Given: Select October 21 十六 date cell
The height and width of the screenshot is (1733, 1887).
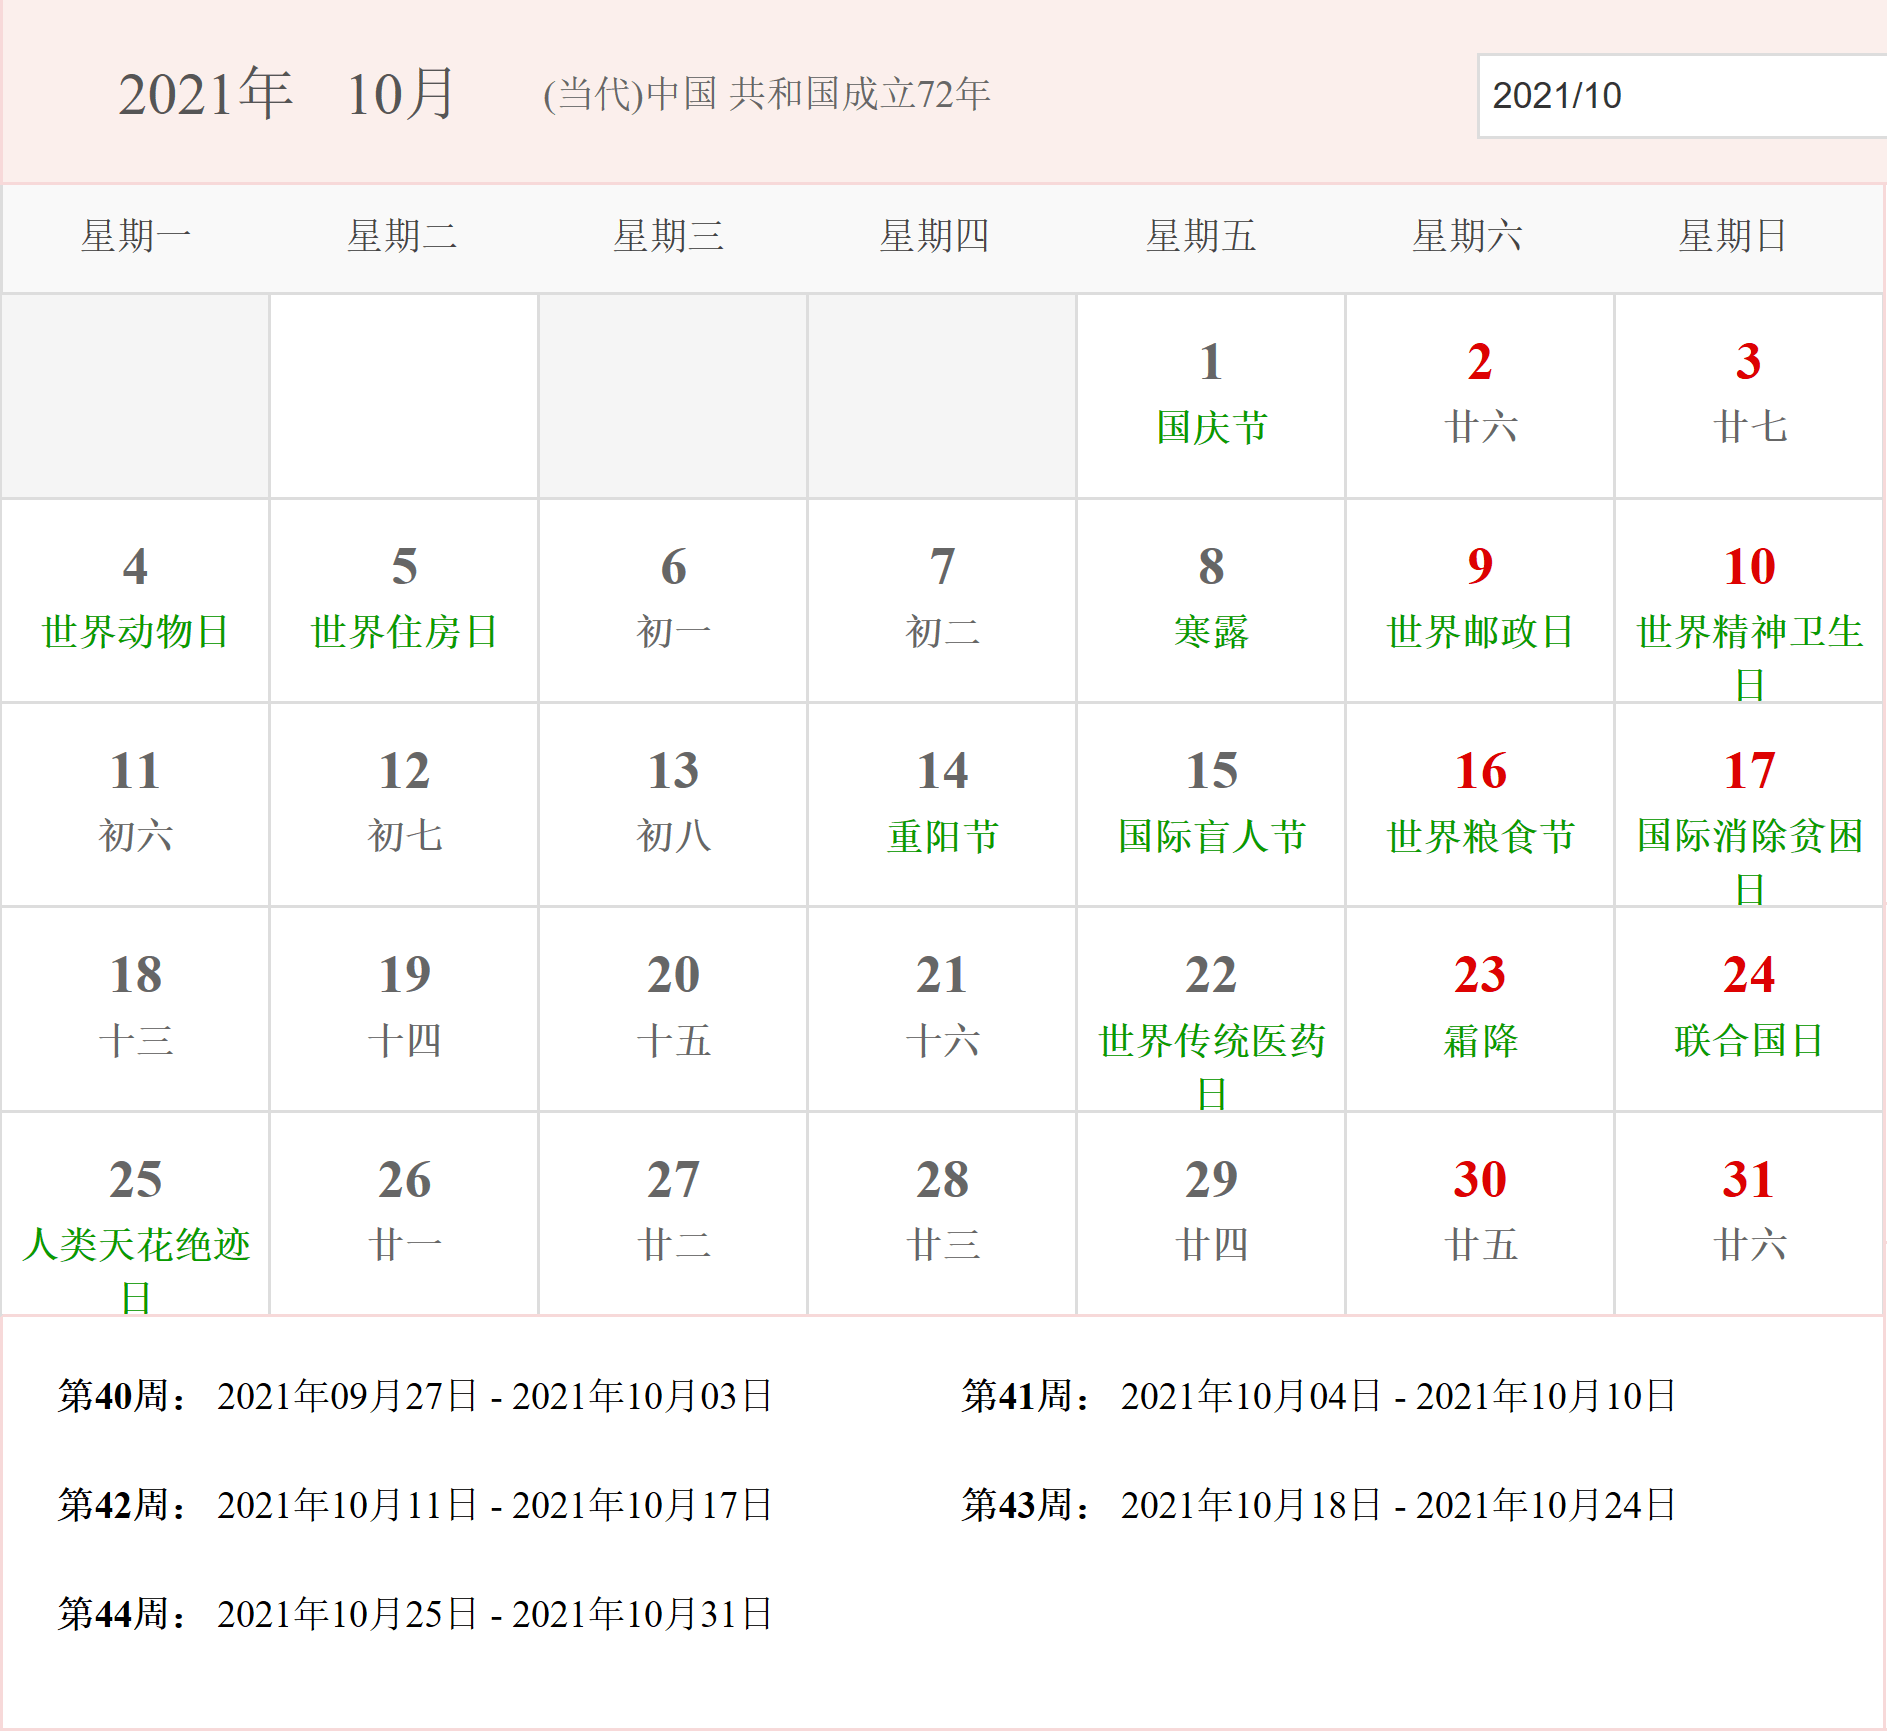Looking at the screenshot, I should pyautogui.click(x=942, y=1009).
